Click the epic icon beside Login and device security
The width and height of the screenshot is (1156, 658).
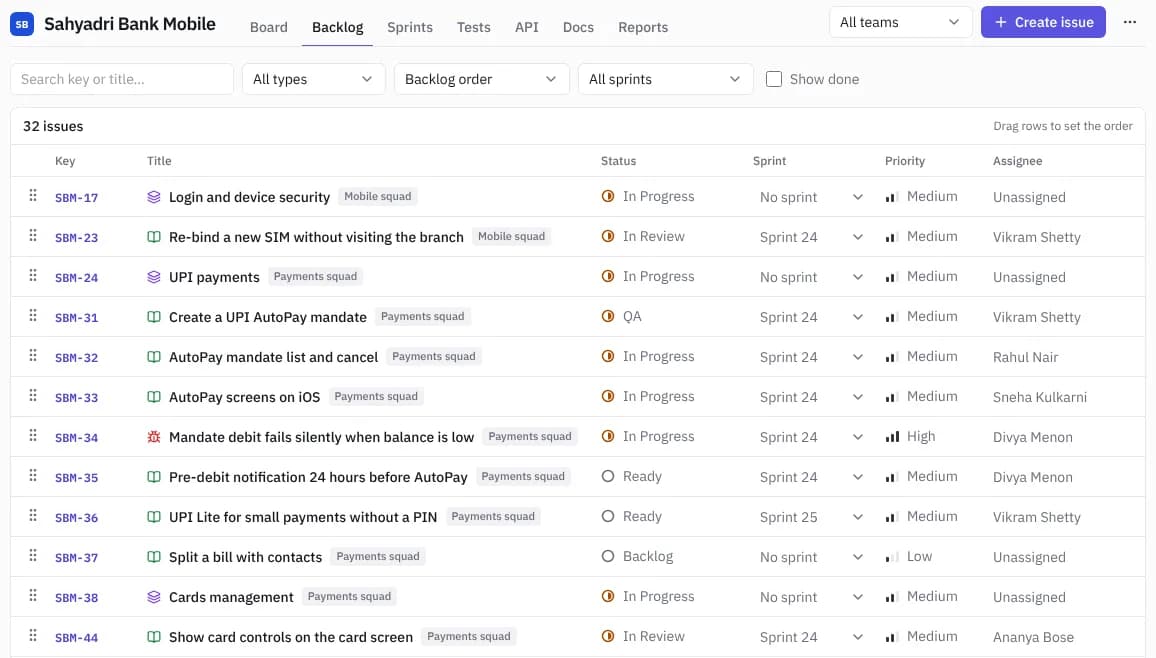[x=153, y=197]
